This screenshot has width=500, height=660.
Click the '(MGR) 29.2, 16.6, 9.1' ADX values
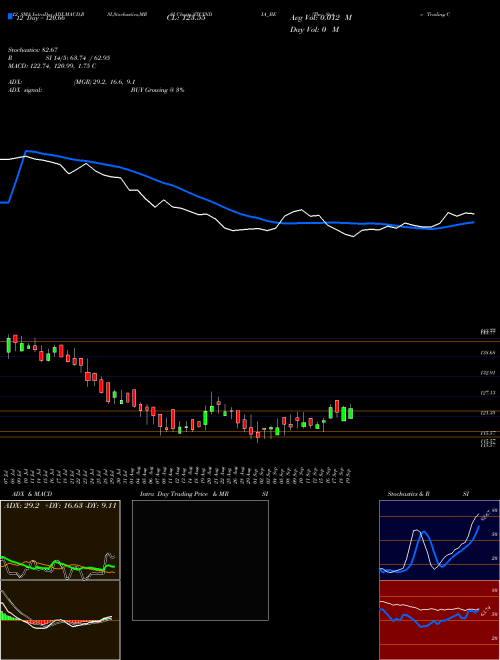click(x=104, y=82)
